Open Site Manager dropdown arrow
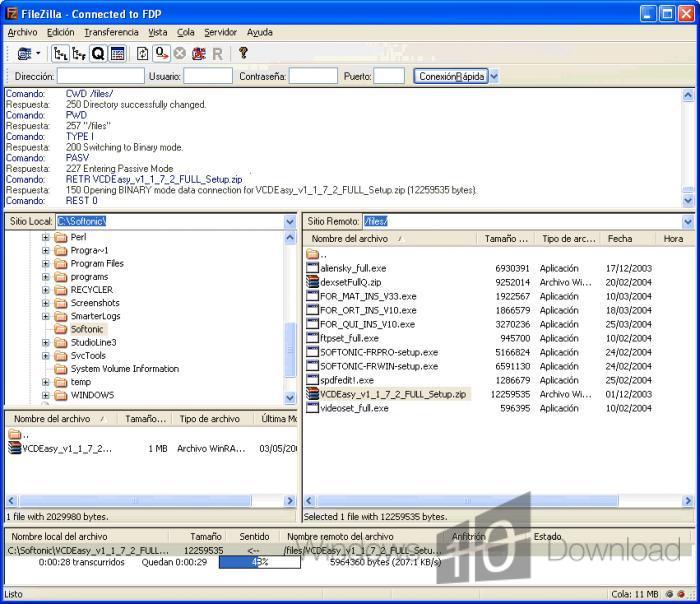The width and height of the screenshot is (700, 604). click(x=38, y=53)
